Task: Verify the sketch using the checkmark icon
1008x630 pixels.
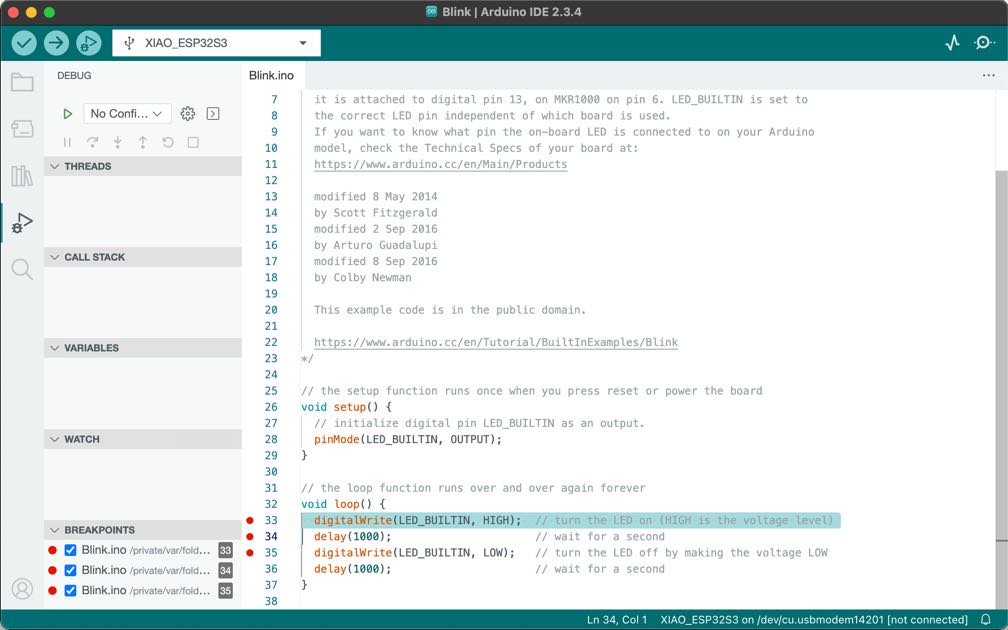Action: tap(23, 42)
